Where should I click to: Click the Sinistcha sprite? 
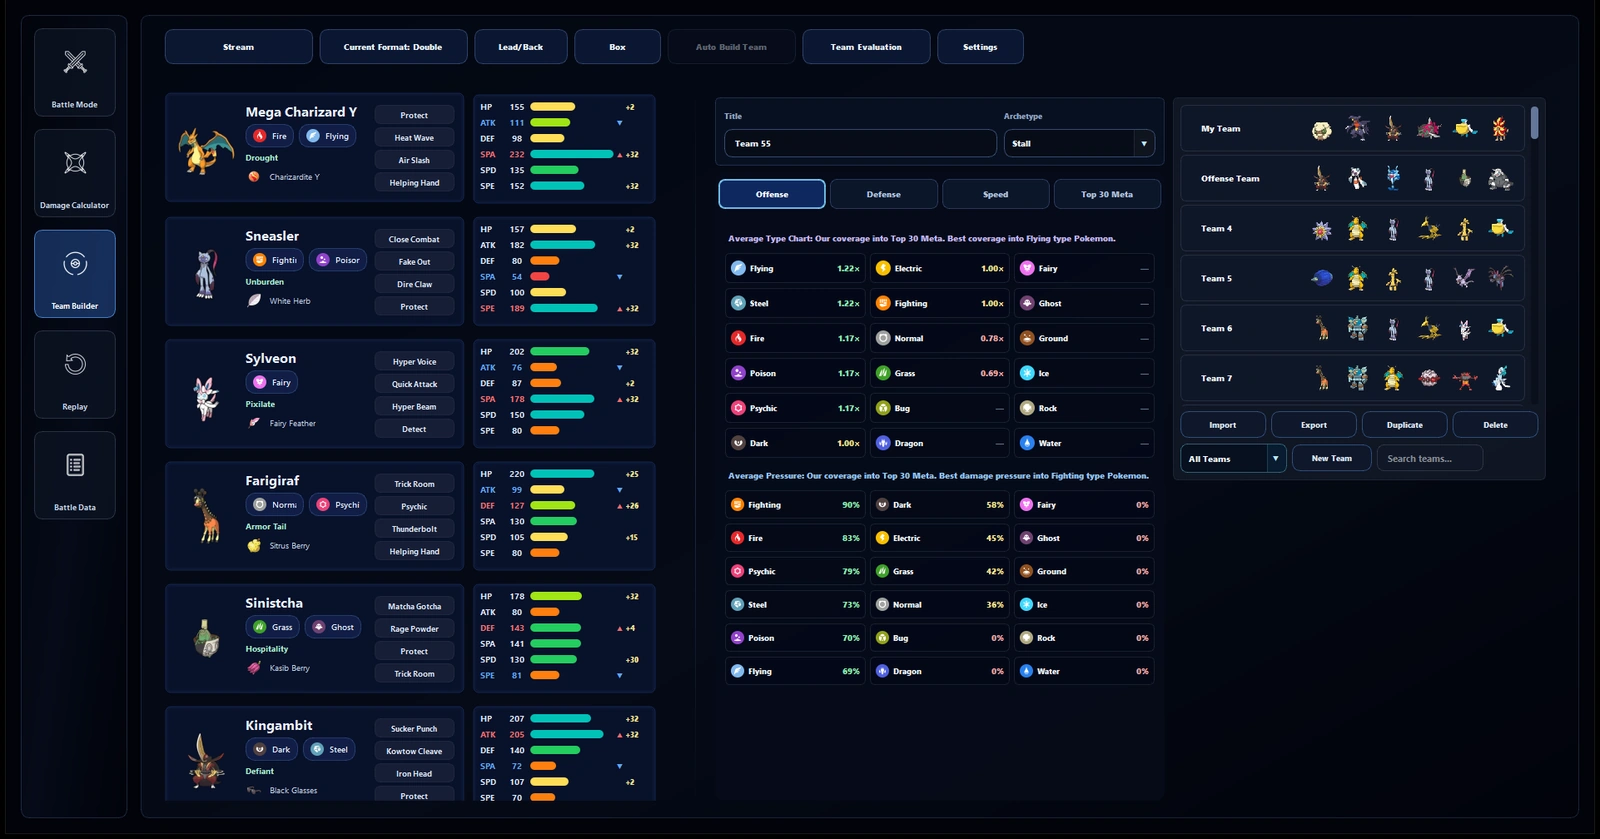point(206,640)
